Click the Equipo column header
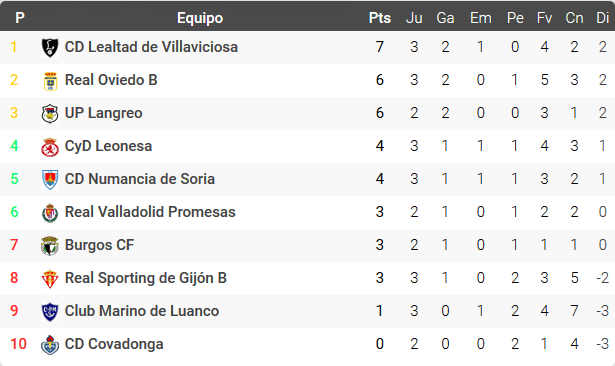Image resolution: width=615 pixels, height=366 pixels. [200, 18]
